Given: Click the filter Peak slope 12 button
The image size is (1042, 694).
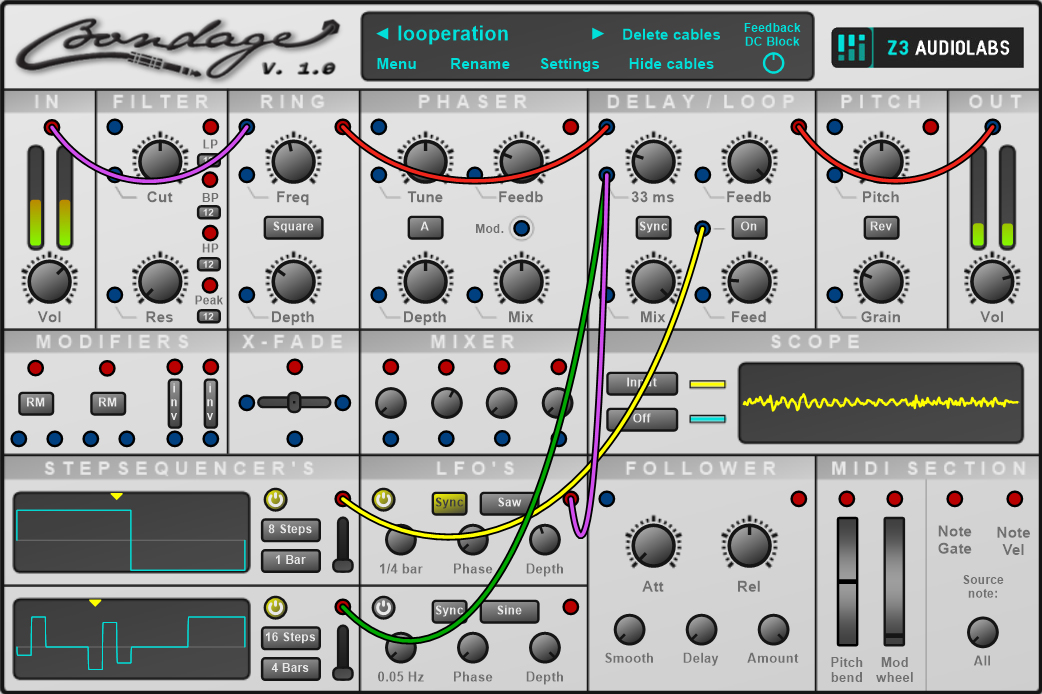Looking at the screenshot, I should click(209, 316).
